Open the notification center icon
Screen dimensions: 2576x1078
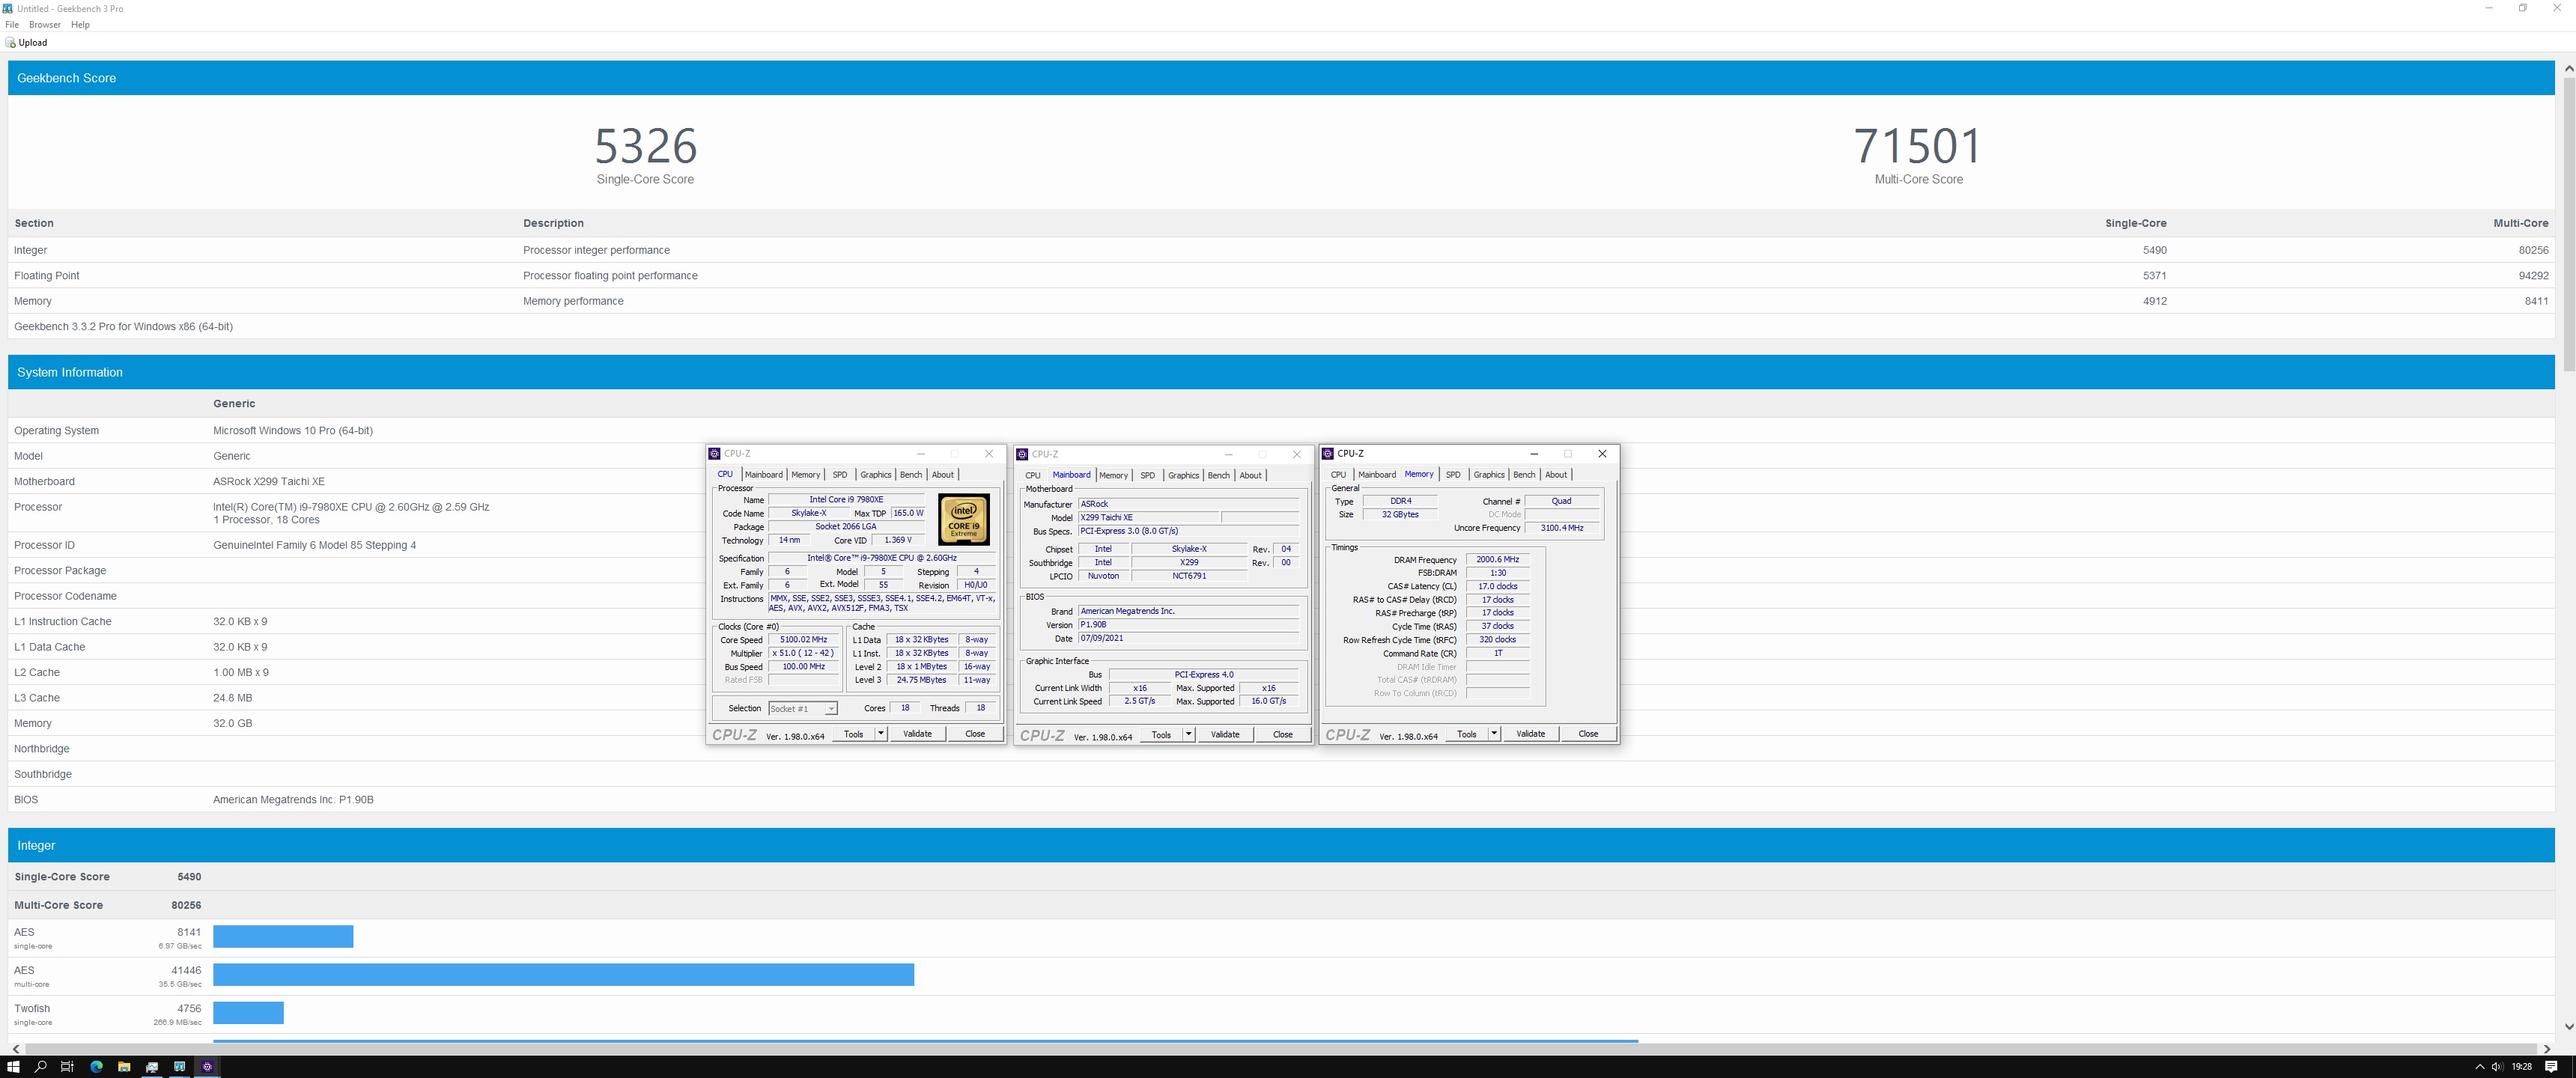2551,1067
